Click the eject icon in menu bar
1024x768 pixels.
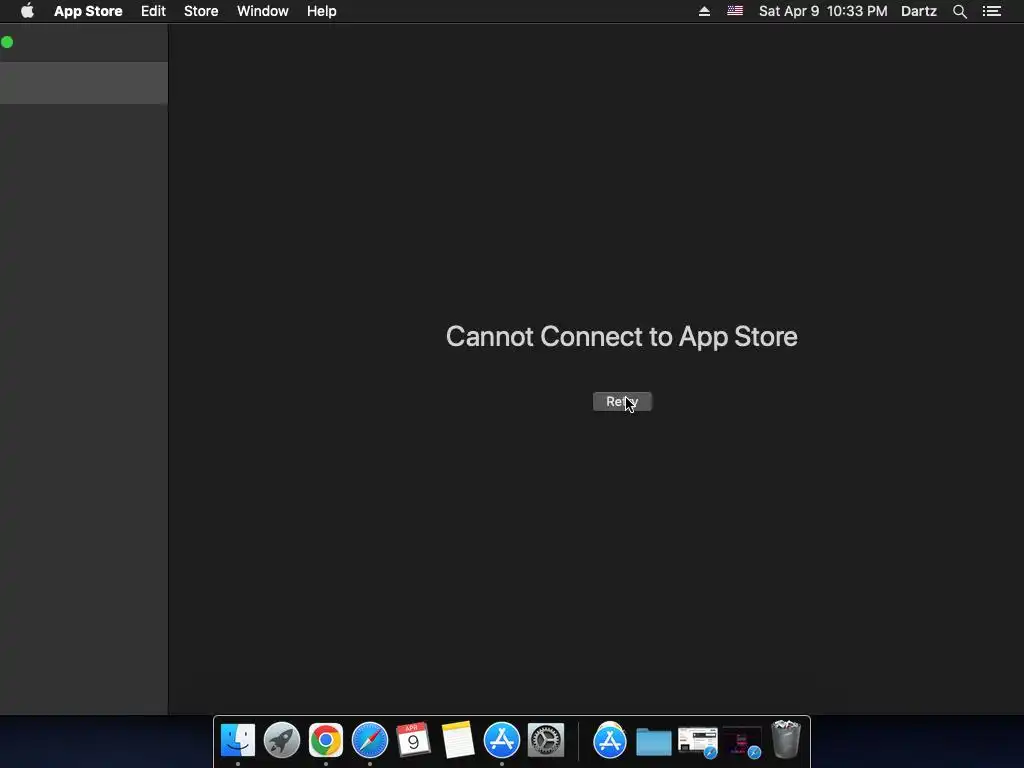704,11
